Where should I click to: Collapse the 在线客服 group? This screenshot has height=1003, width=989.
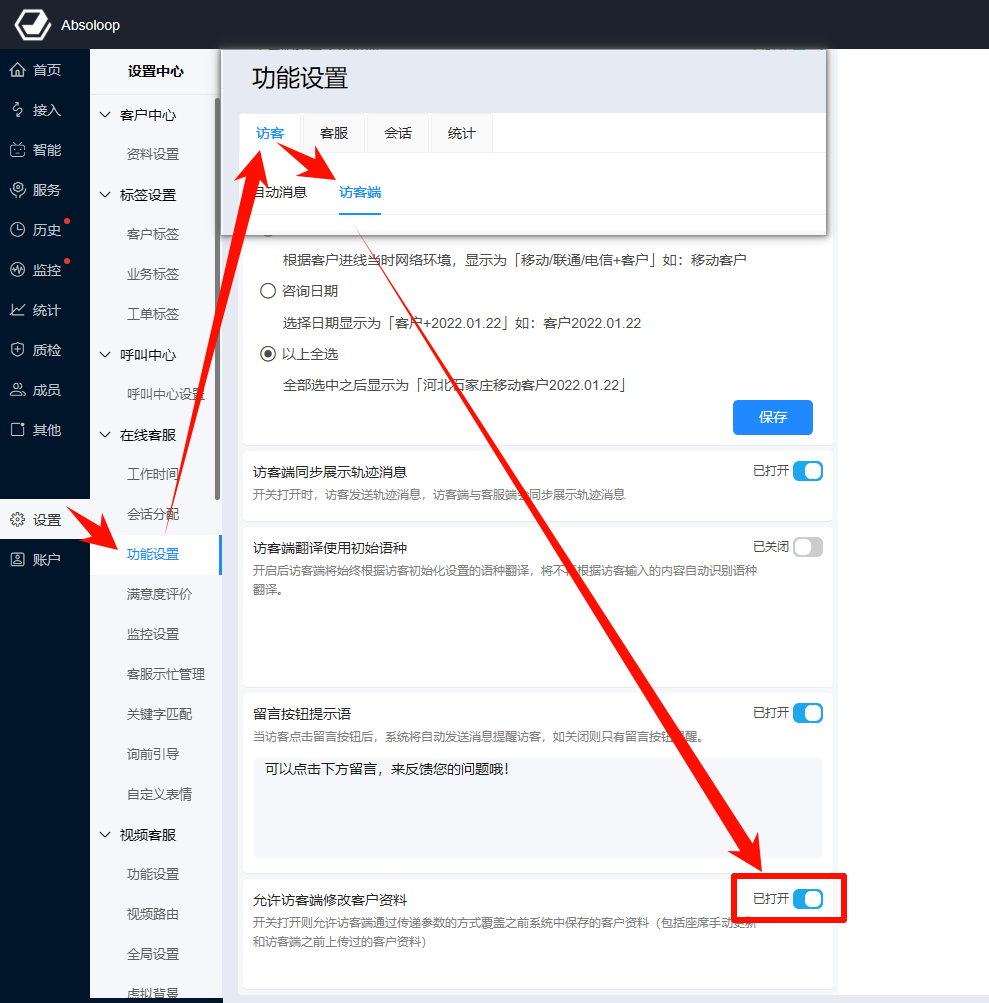pos(106,435)
